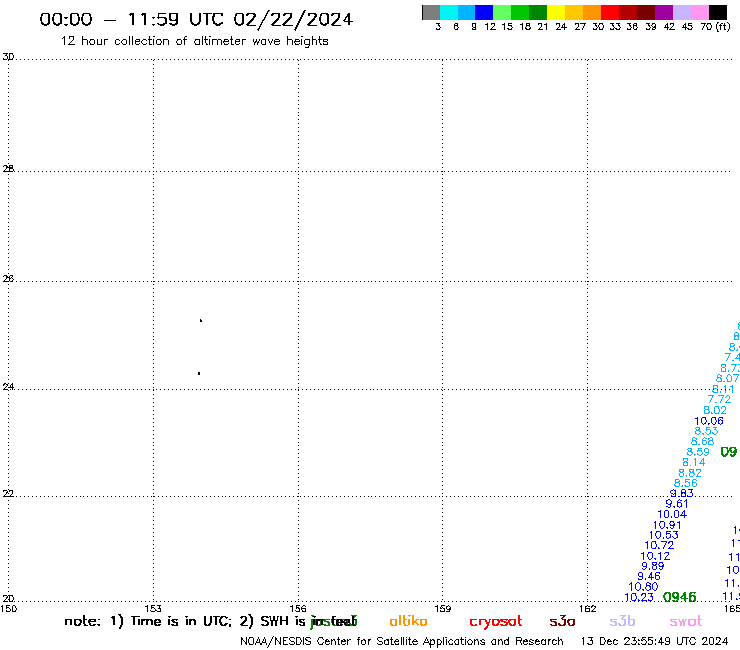Image resolution: width=740 pixels, height=650 pixels.
Task: Click the subtitle '12 hour collection of altimeter wave heights'
Action: 194,41
